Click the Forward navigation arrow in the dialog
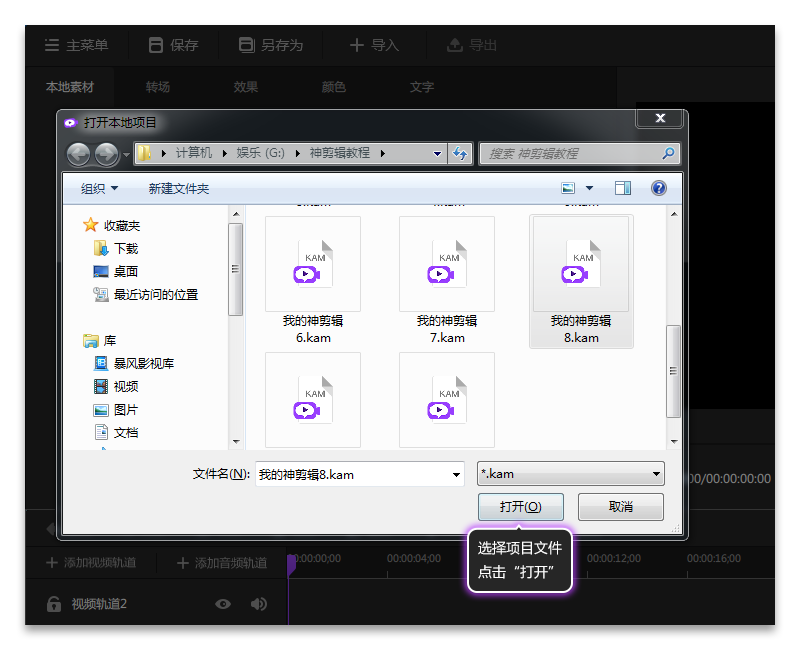 107,154
